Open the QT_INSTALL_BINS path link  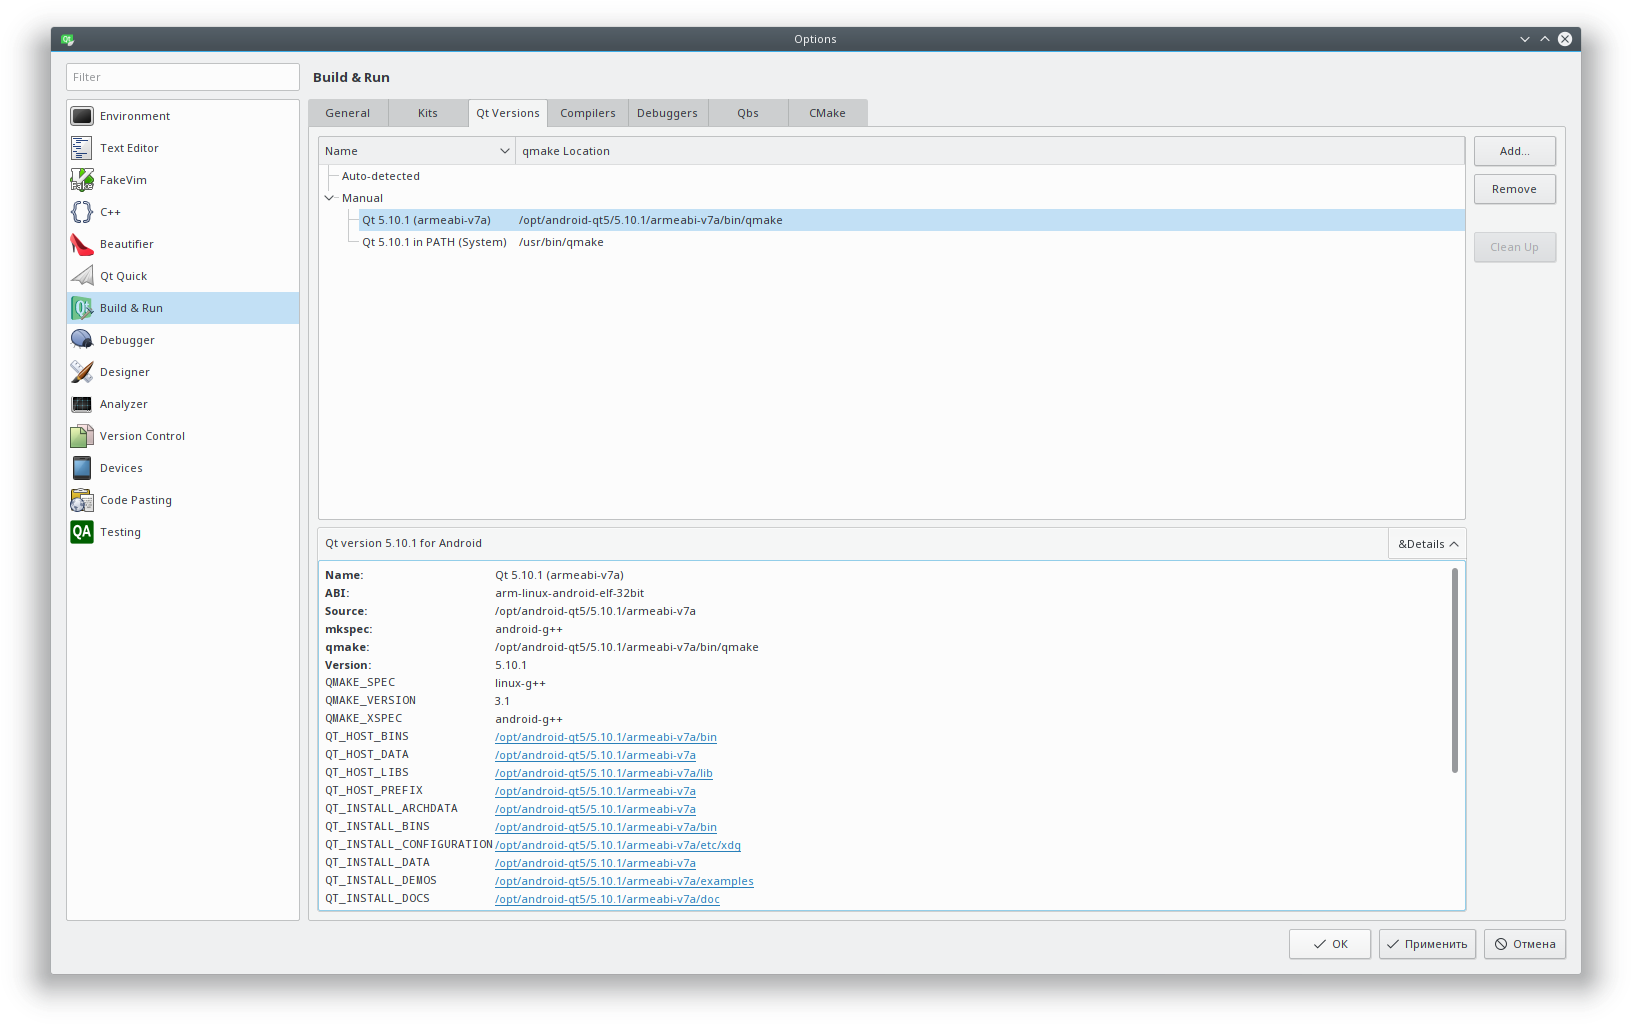pyautogui.click(x=606, y=827)
